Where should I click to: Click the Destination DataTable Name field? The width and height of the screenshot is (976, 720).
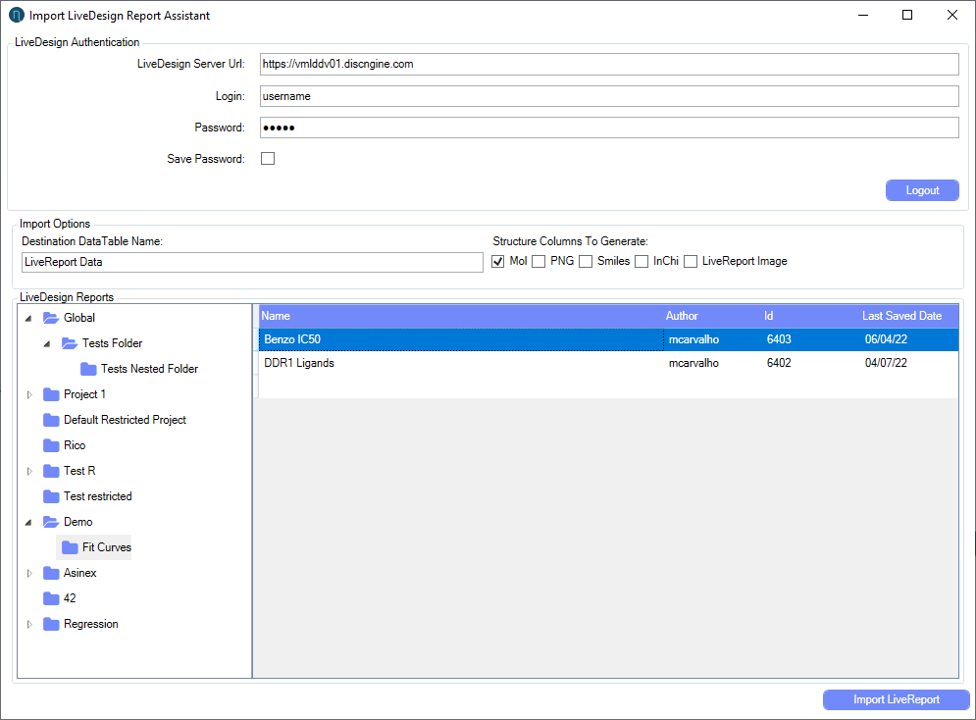tap(252, 262)
